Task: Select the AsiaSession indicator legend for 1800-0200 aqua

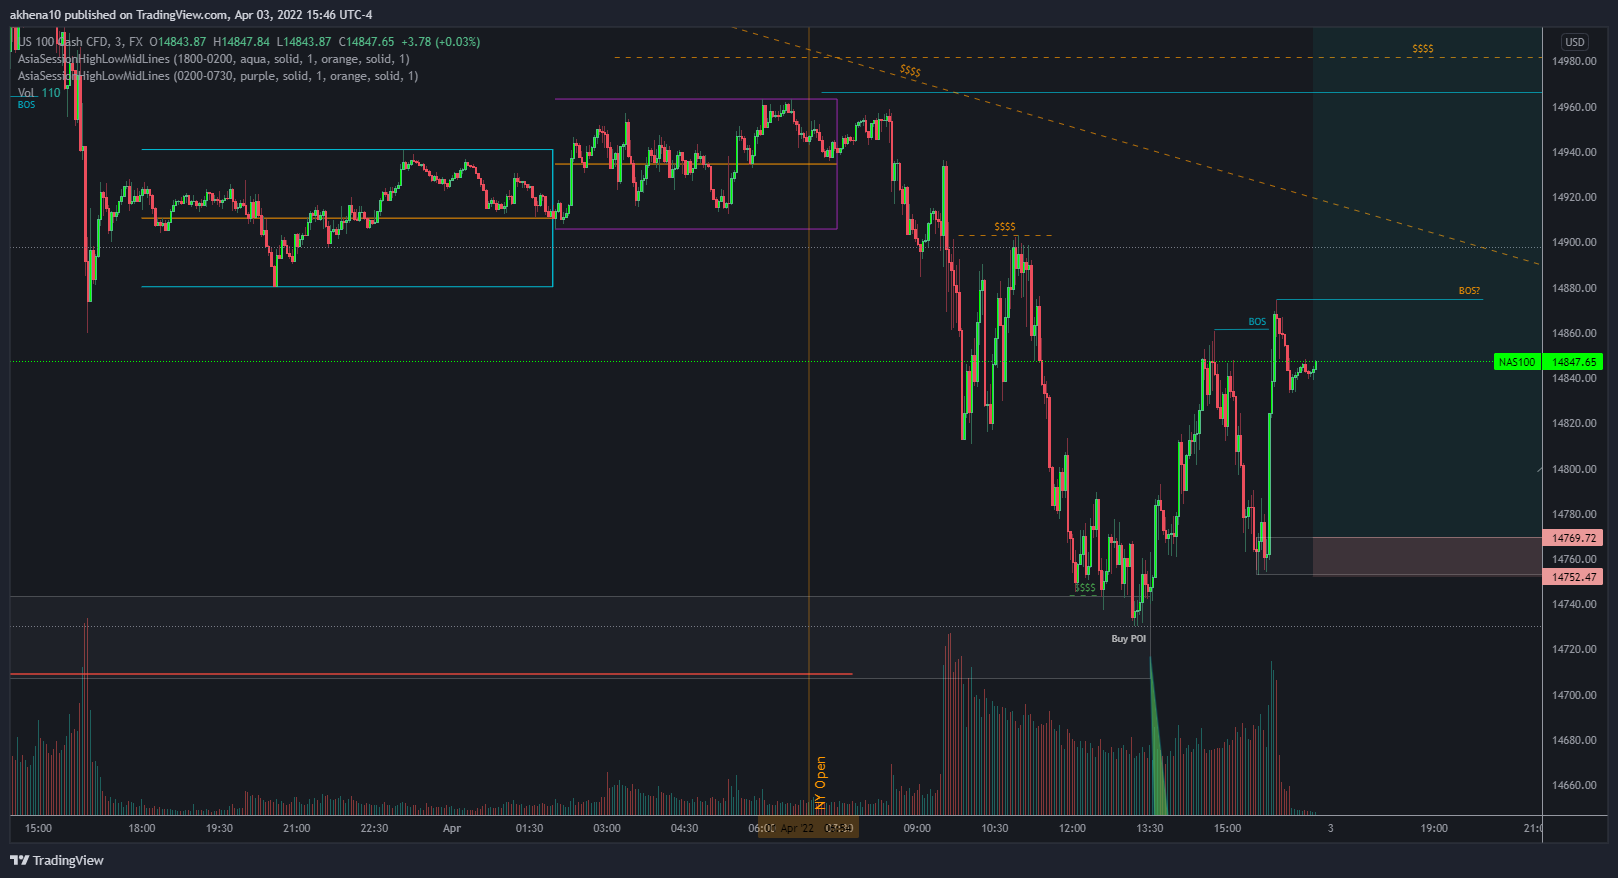Action: pyautogui.click(x=213, y=59)
